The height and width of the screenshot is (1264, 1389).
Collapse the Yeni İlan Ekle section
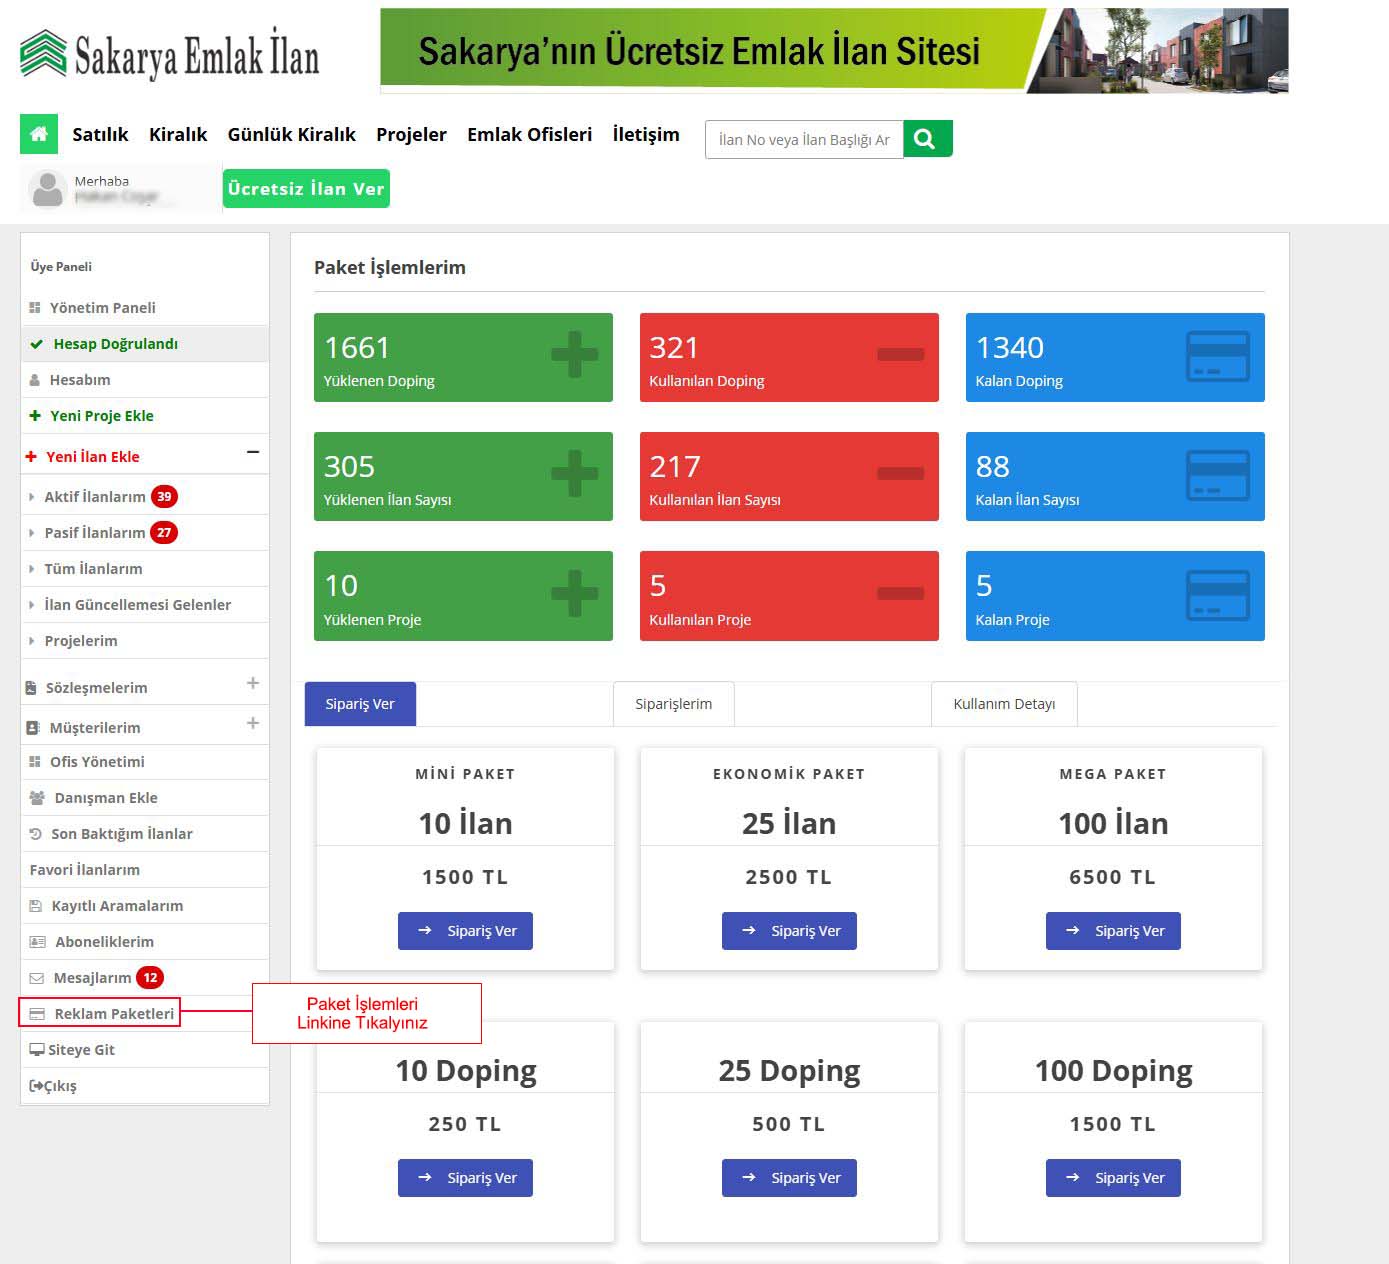coord(253,453)
